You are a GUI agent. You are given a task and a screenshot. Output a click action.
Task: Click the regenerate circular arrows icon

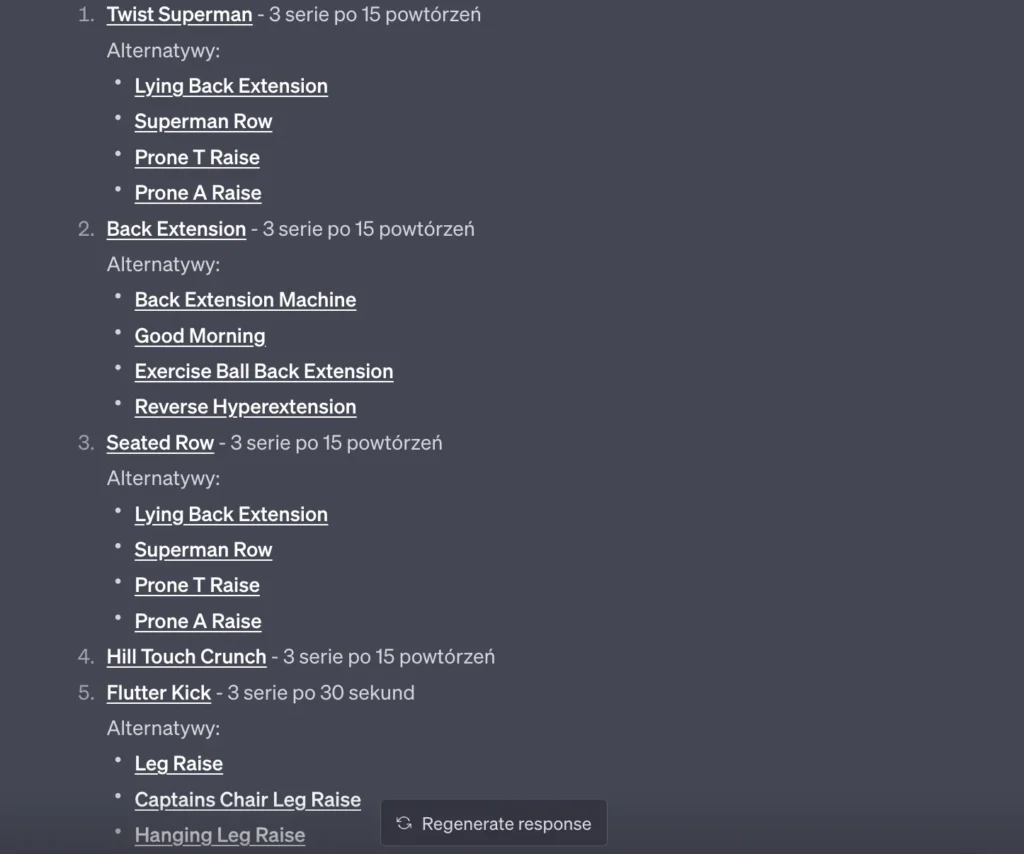pyautogui.click(x=404, y=824)
